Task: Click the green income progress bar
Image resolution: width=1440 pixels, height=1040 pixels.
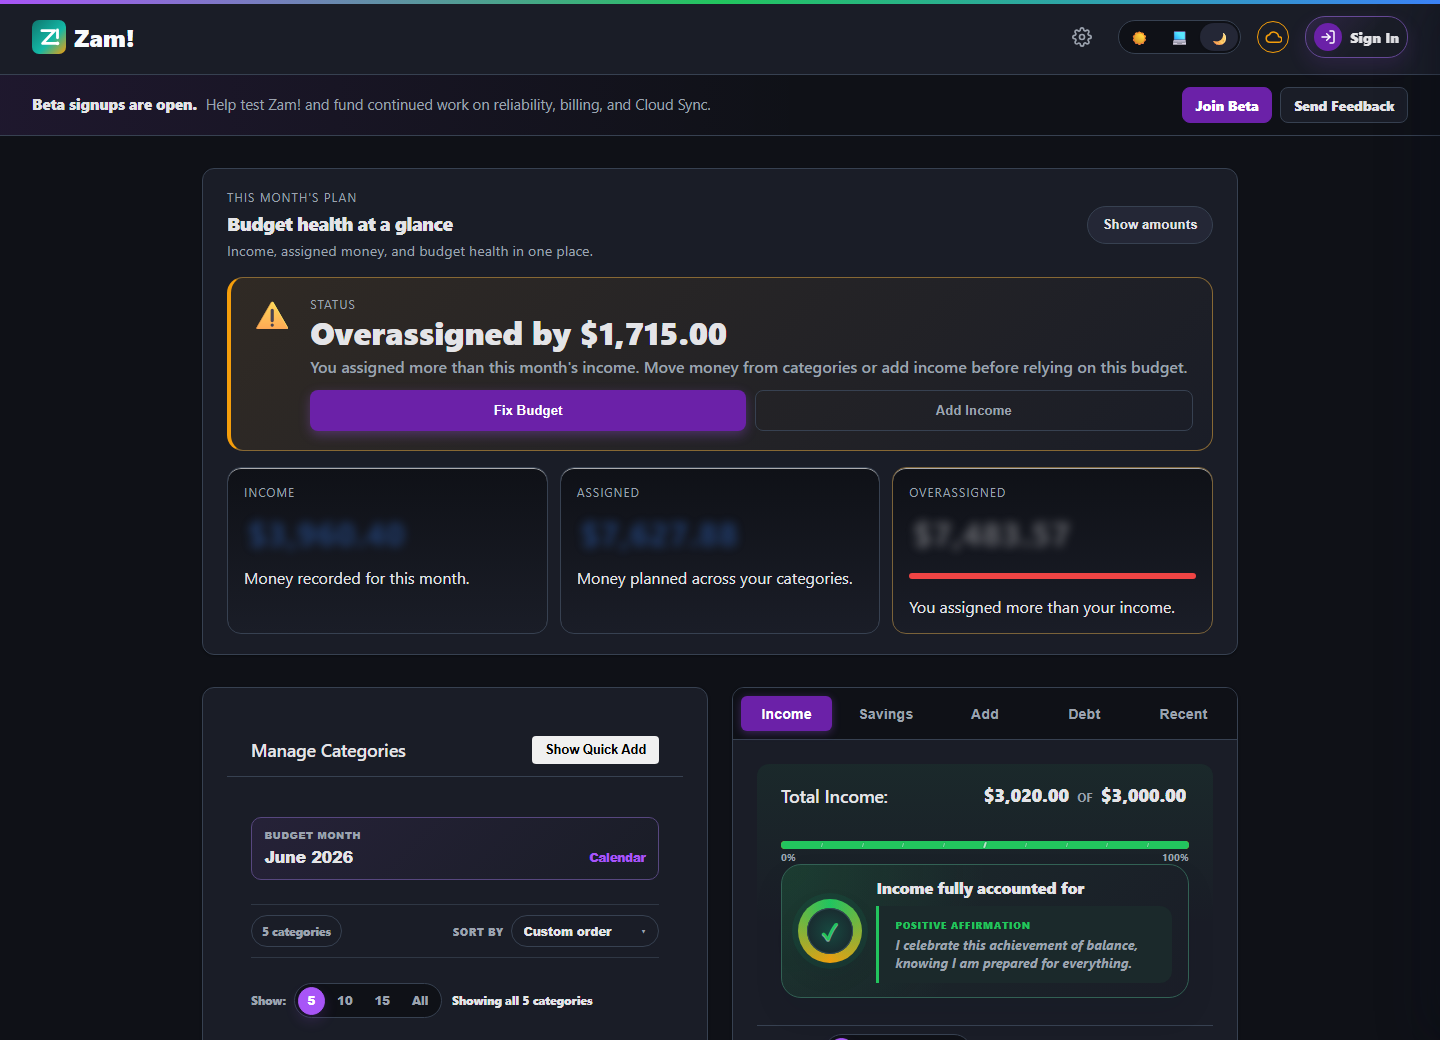Action: coord(985,845)
